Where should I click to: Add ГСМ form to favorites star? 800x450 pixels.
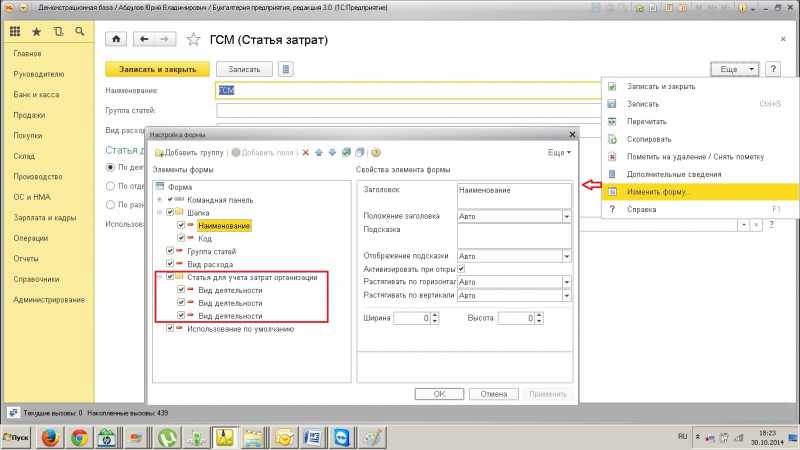(x=193, y=39)
